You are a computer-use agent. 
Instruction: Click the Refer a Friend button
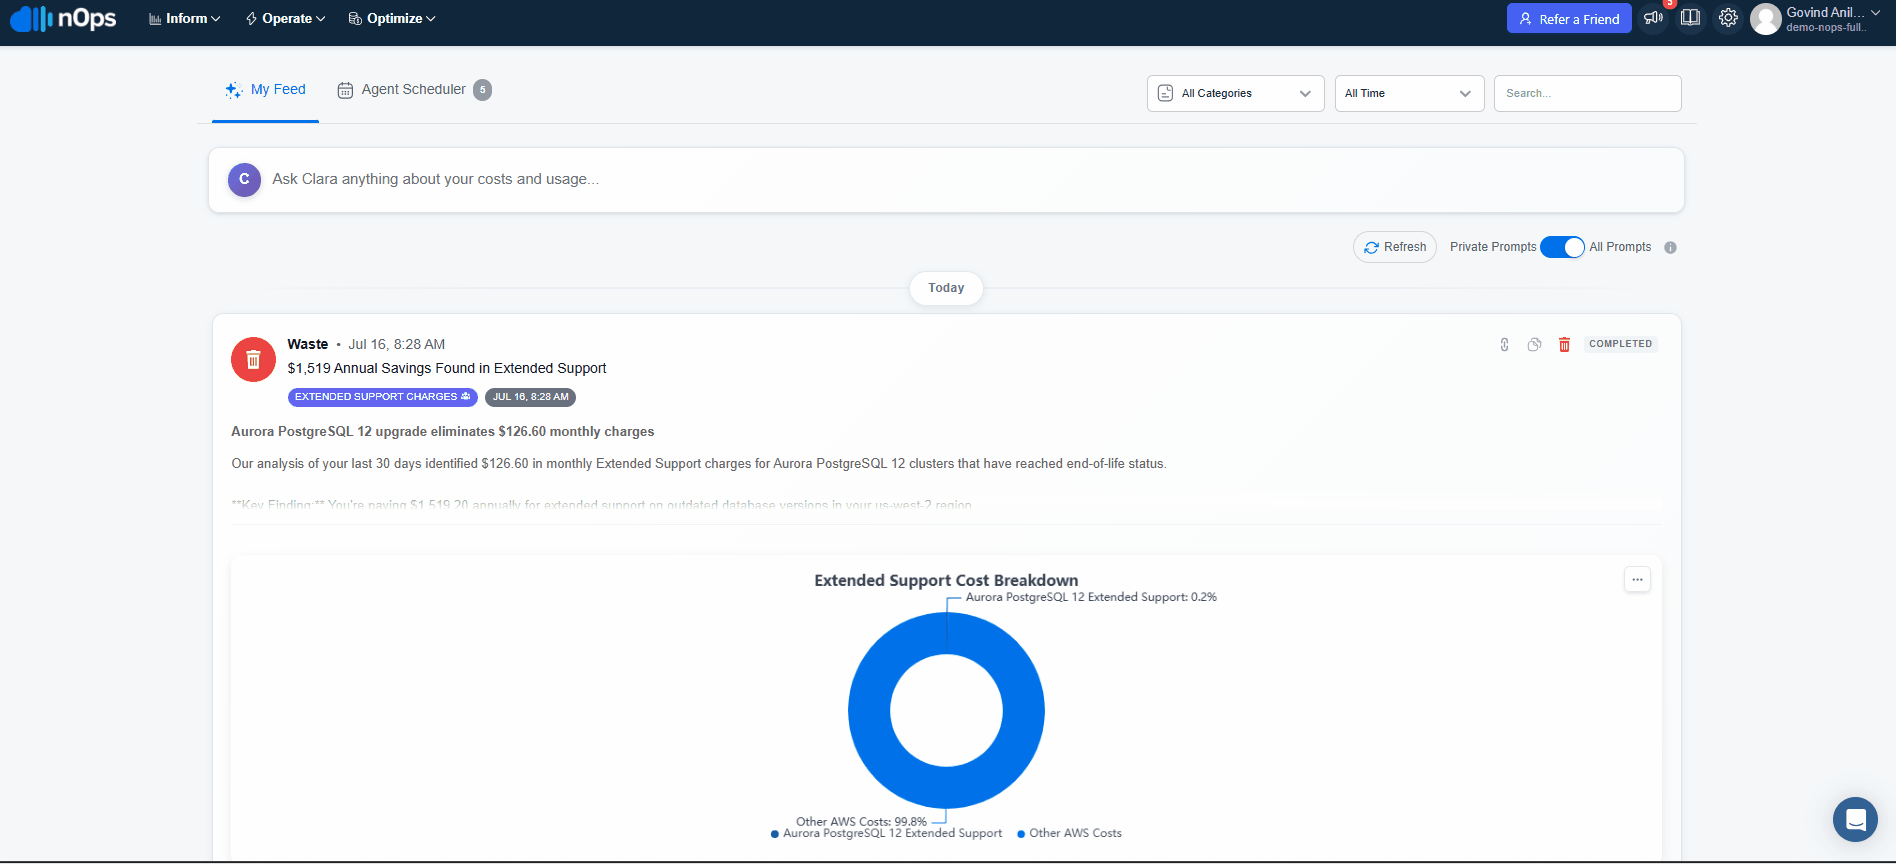point(1569,19)
